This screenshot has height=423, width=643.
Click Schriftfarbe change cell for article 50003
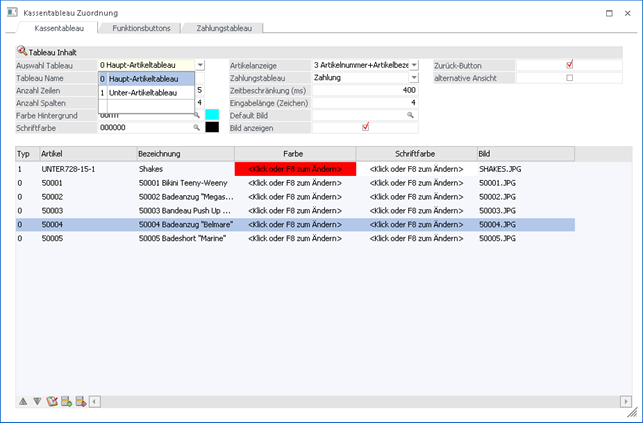click(x=414, y=212)
